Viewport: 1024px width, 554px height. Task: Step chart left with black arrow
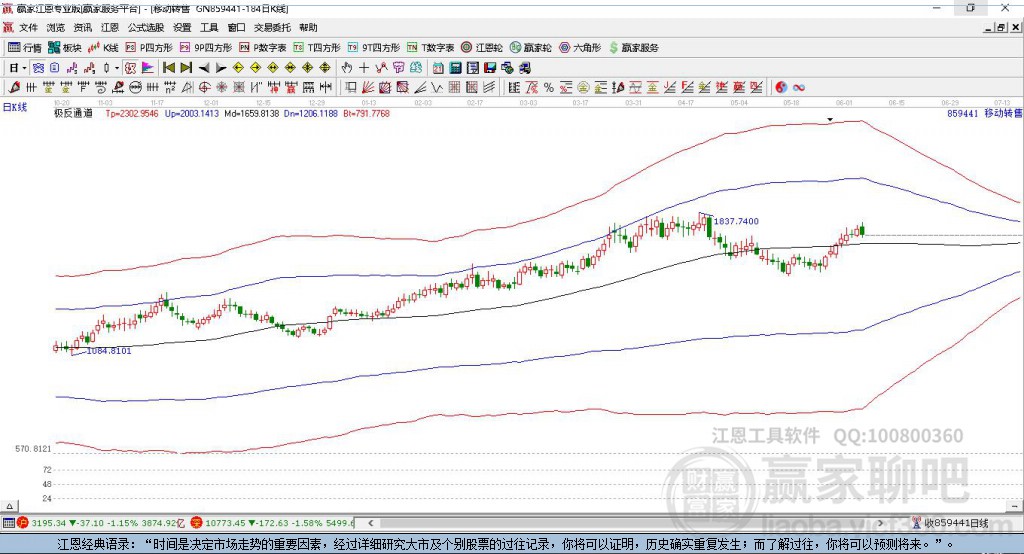204,68
